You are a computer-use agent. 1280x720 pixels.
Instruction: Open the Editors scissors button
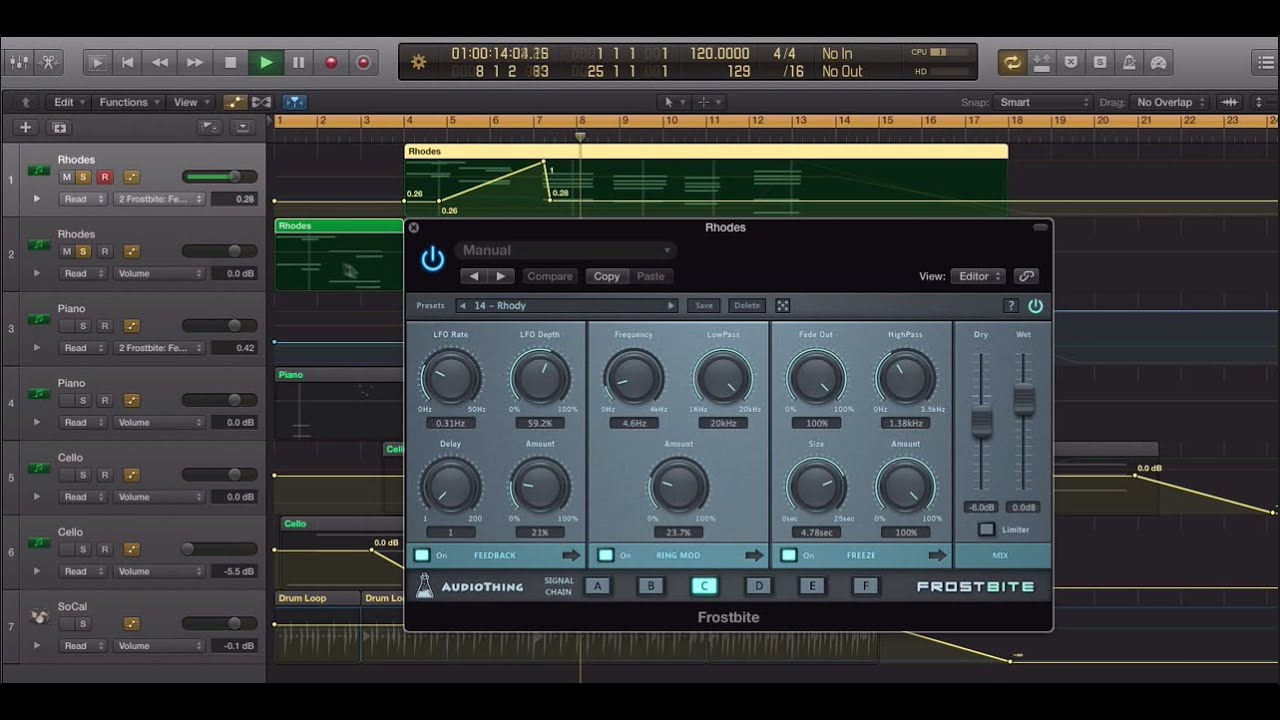pyautogui.click(x=50, y=62)
